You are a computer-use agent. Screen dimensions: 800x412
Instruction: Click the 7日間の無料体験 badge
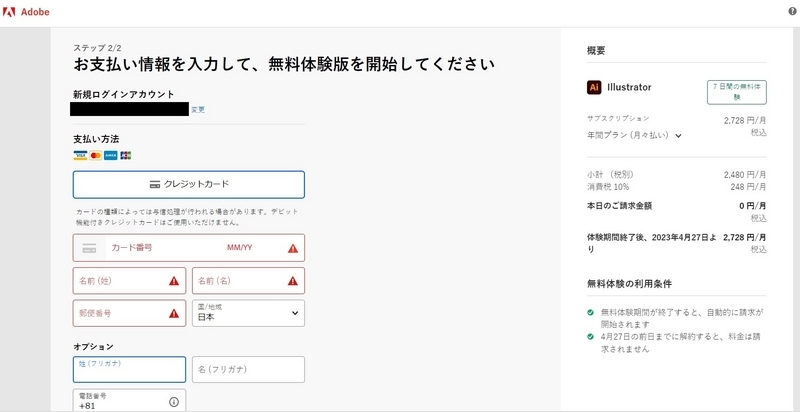[737, 92]
